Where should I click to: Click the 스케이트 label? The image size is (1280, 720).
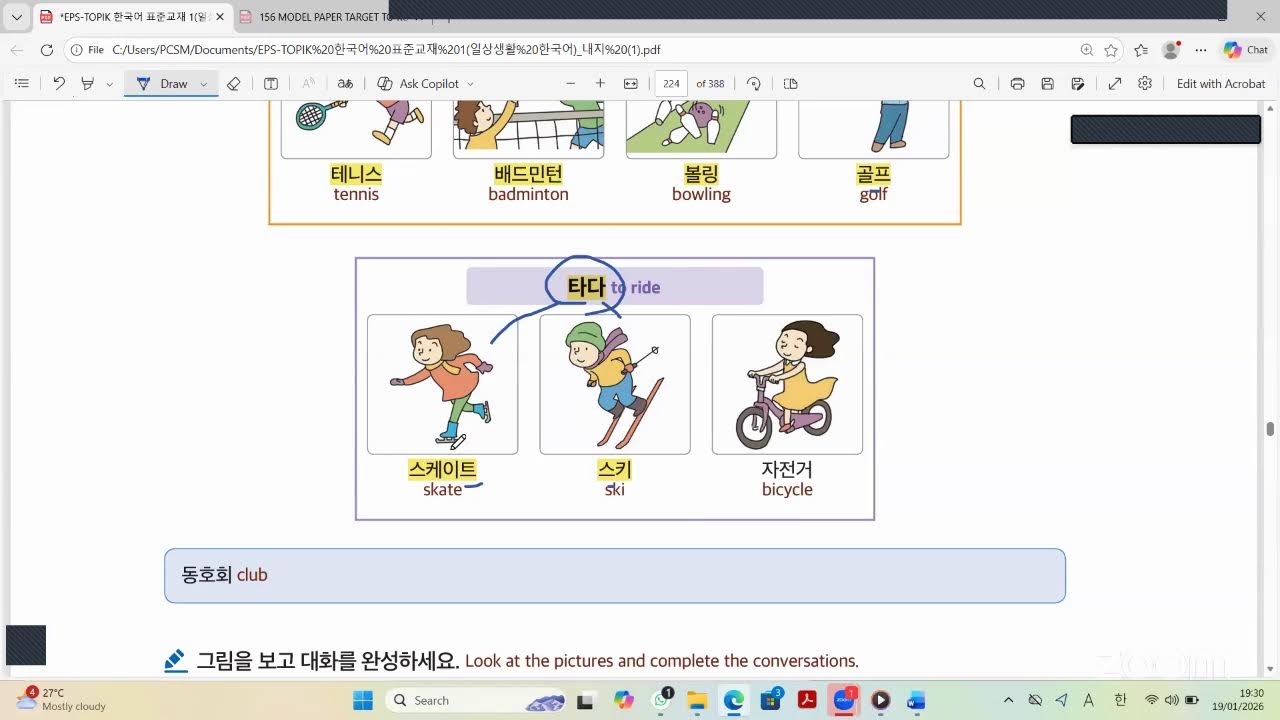[442, 469]
